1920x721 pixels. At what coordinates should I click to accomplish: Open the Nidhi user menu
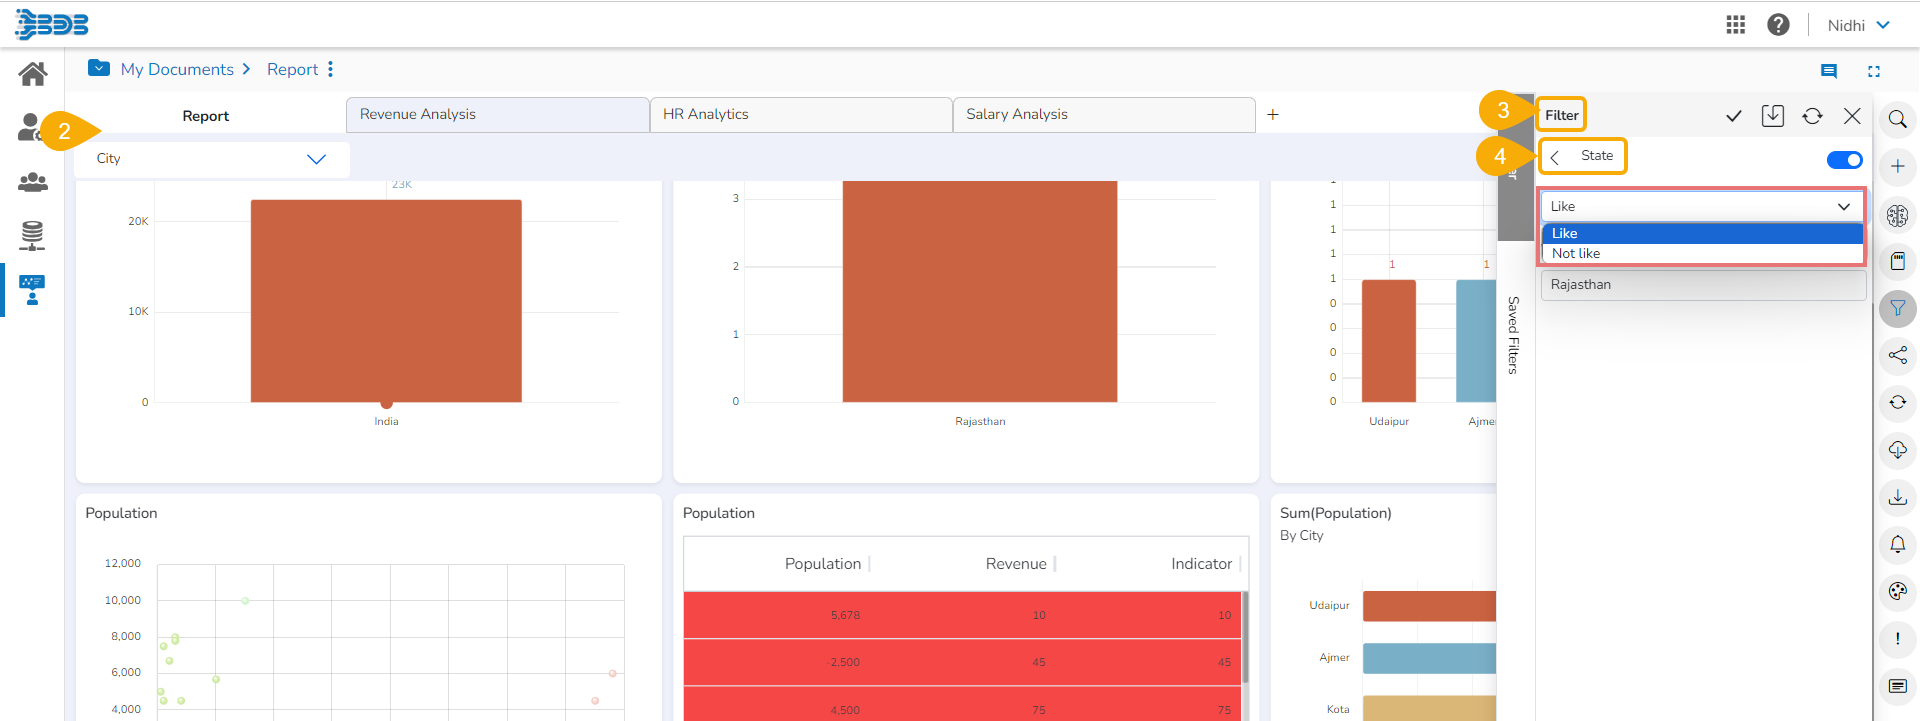(x=1858, y=25)
